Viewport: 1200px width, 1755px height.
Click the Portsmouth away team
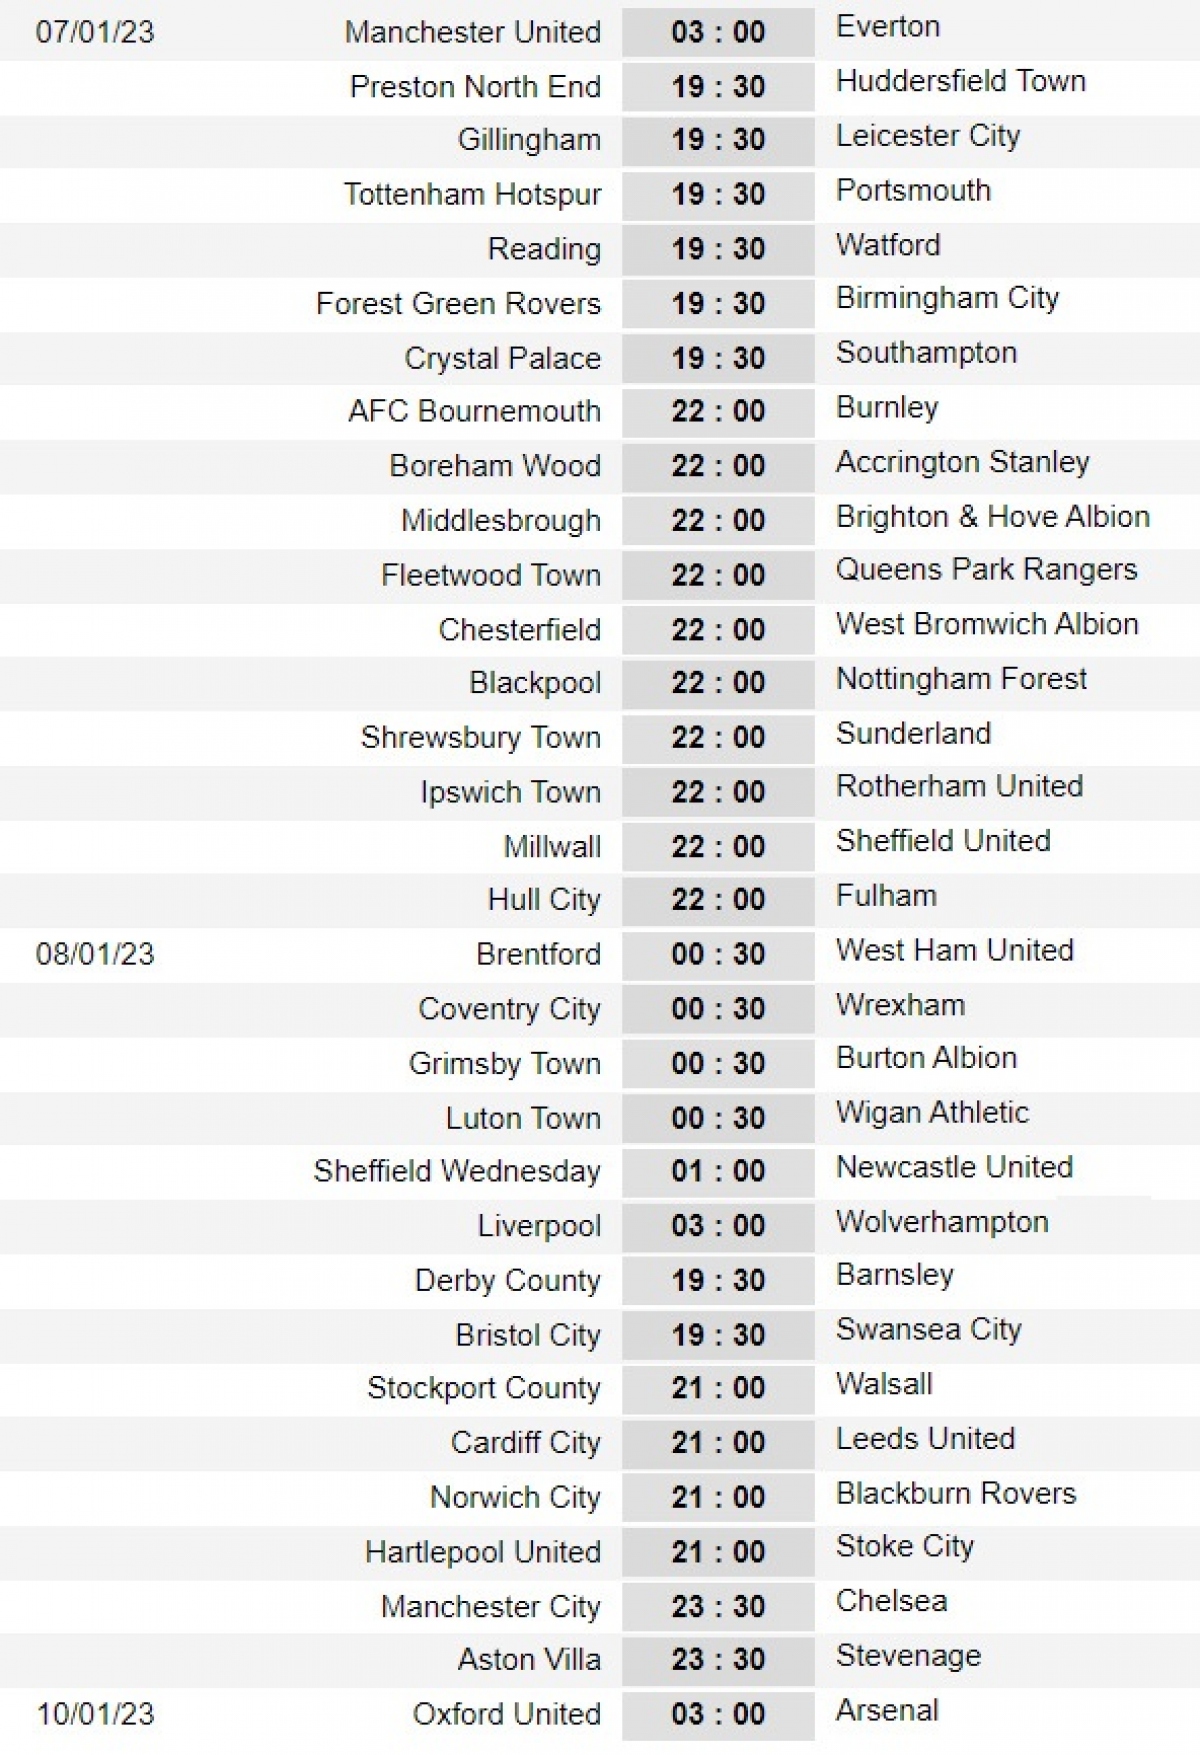(913, 190)
